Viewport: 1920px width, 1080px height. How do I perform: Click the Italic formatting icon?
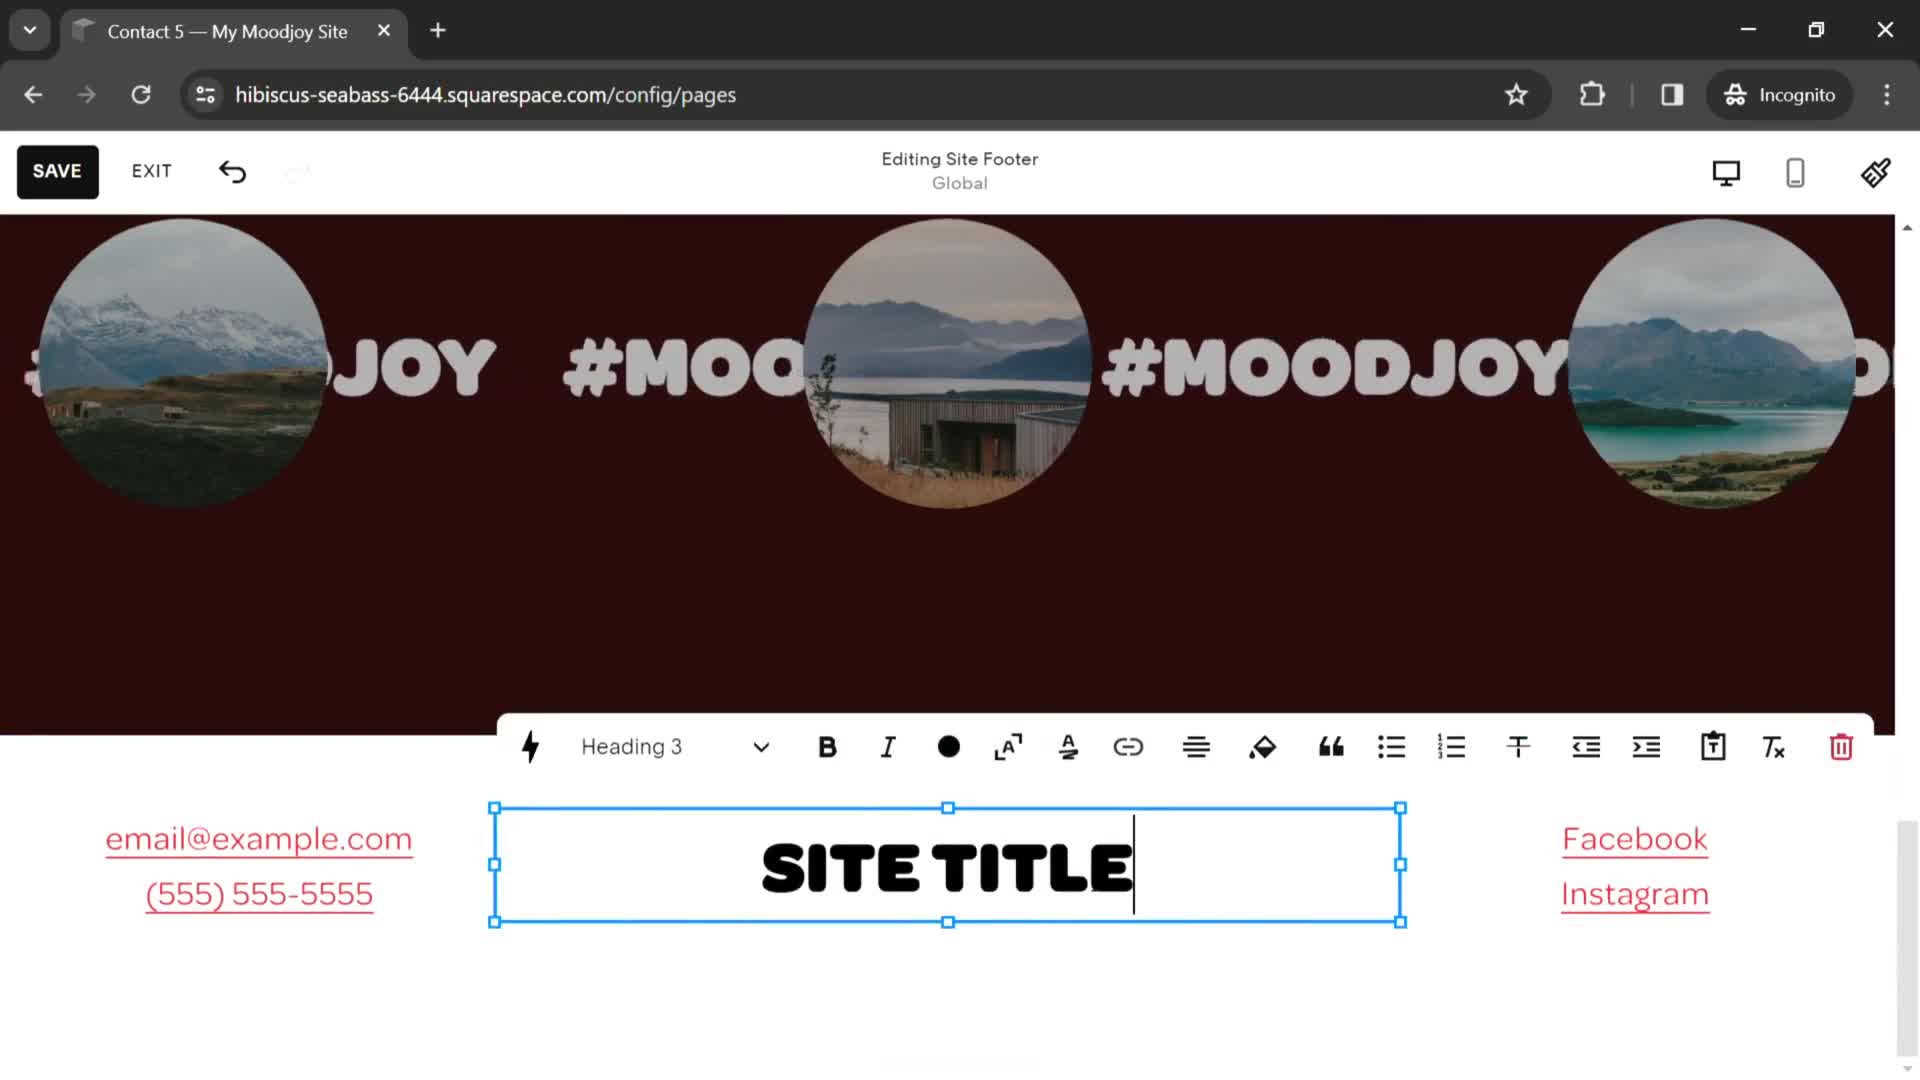(x=887, y=746)
